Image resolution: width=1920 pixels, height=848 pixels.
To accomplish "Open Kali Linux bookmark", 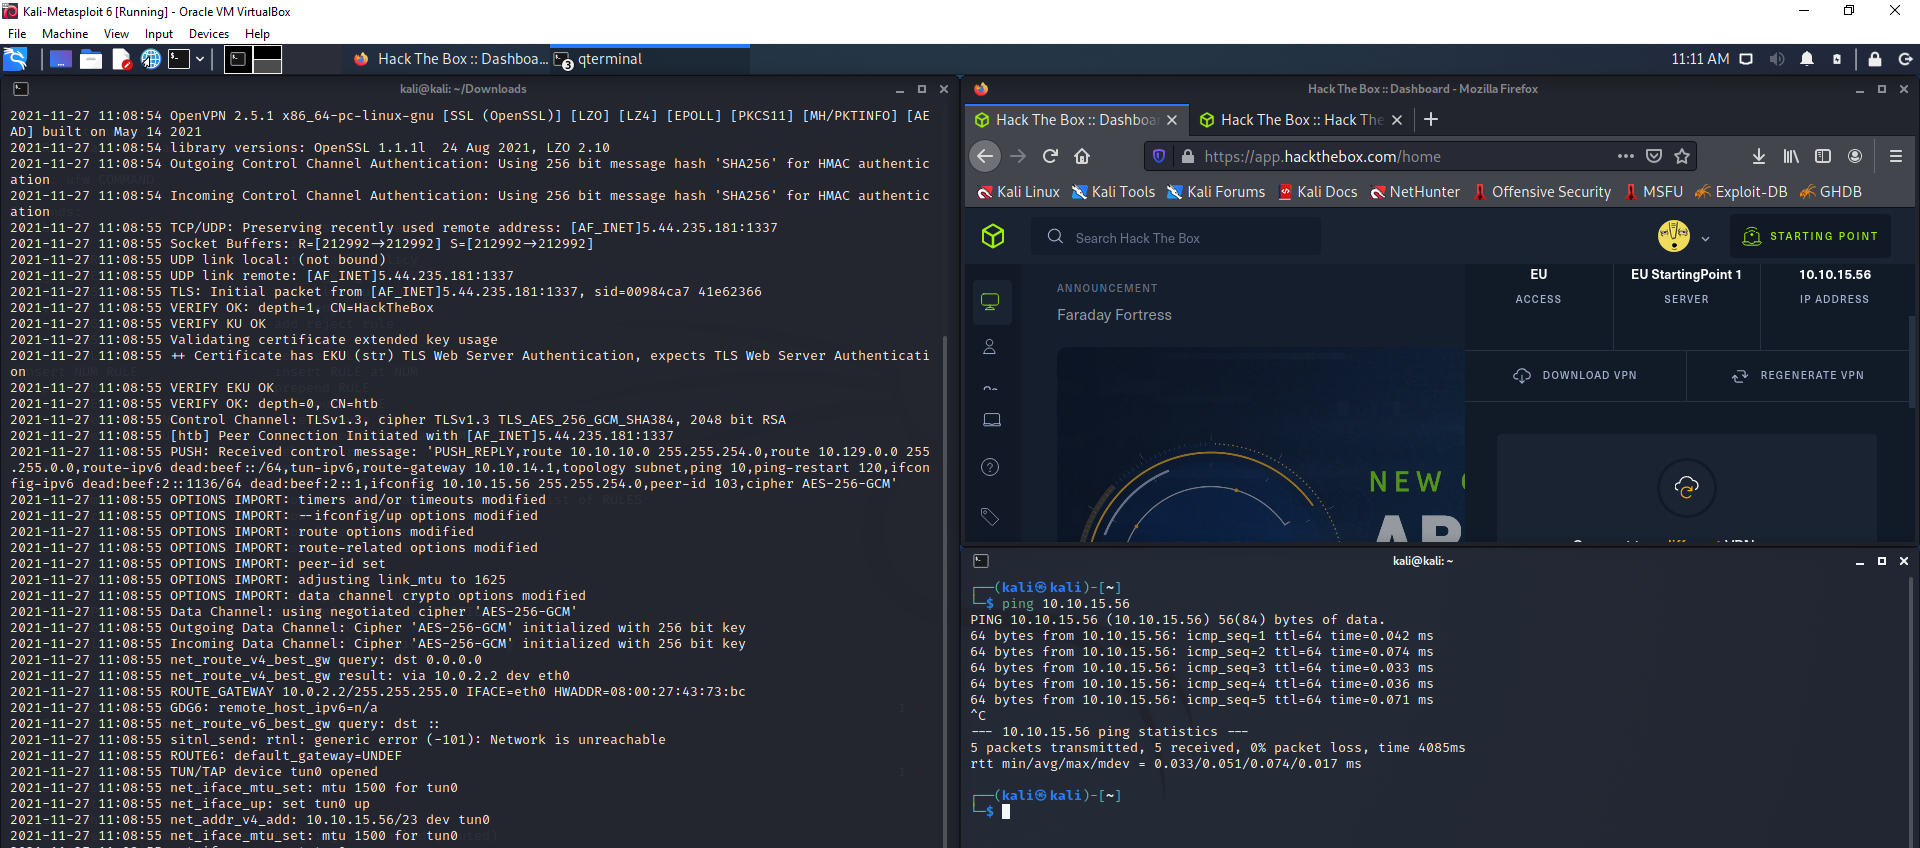I will click(1018, 192).
